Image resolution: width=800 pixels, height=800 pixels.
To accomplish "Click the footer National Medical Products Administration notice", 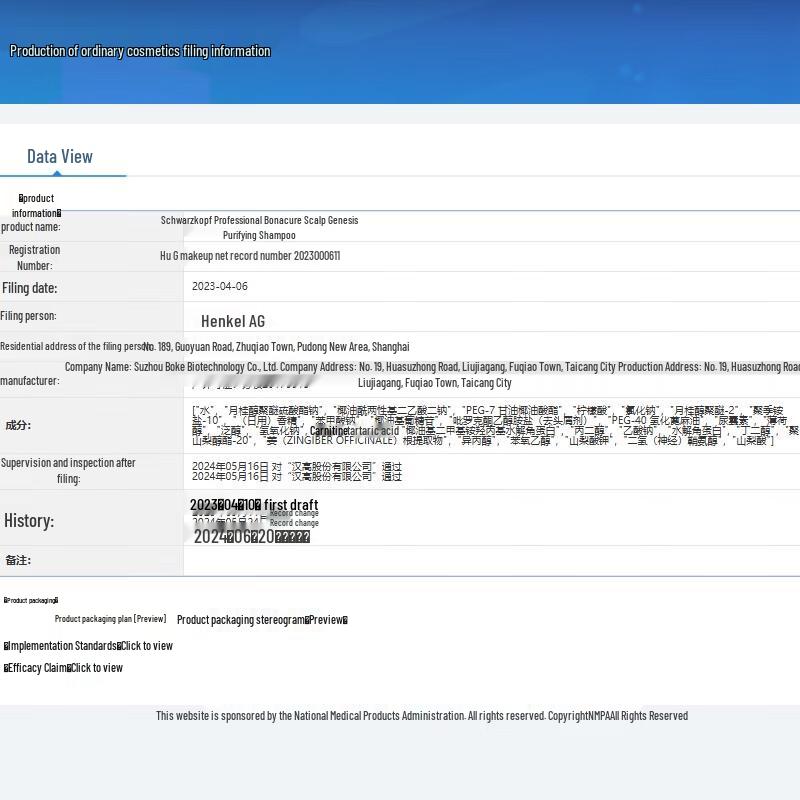I will point(422,716).
